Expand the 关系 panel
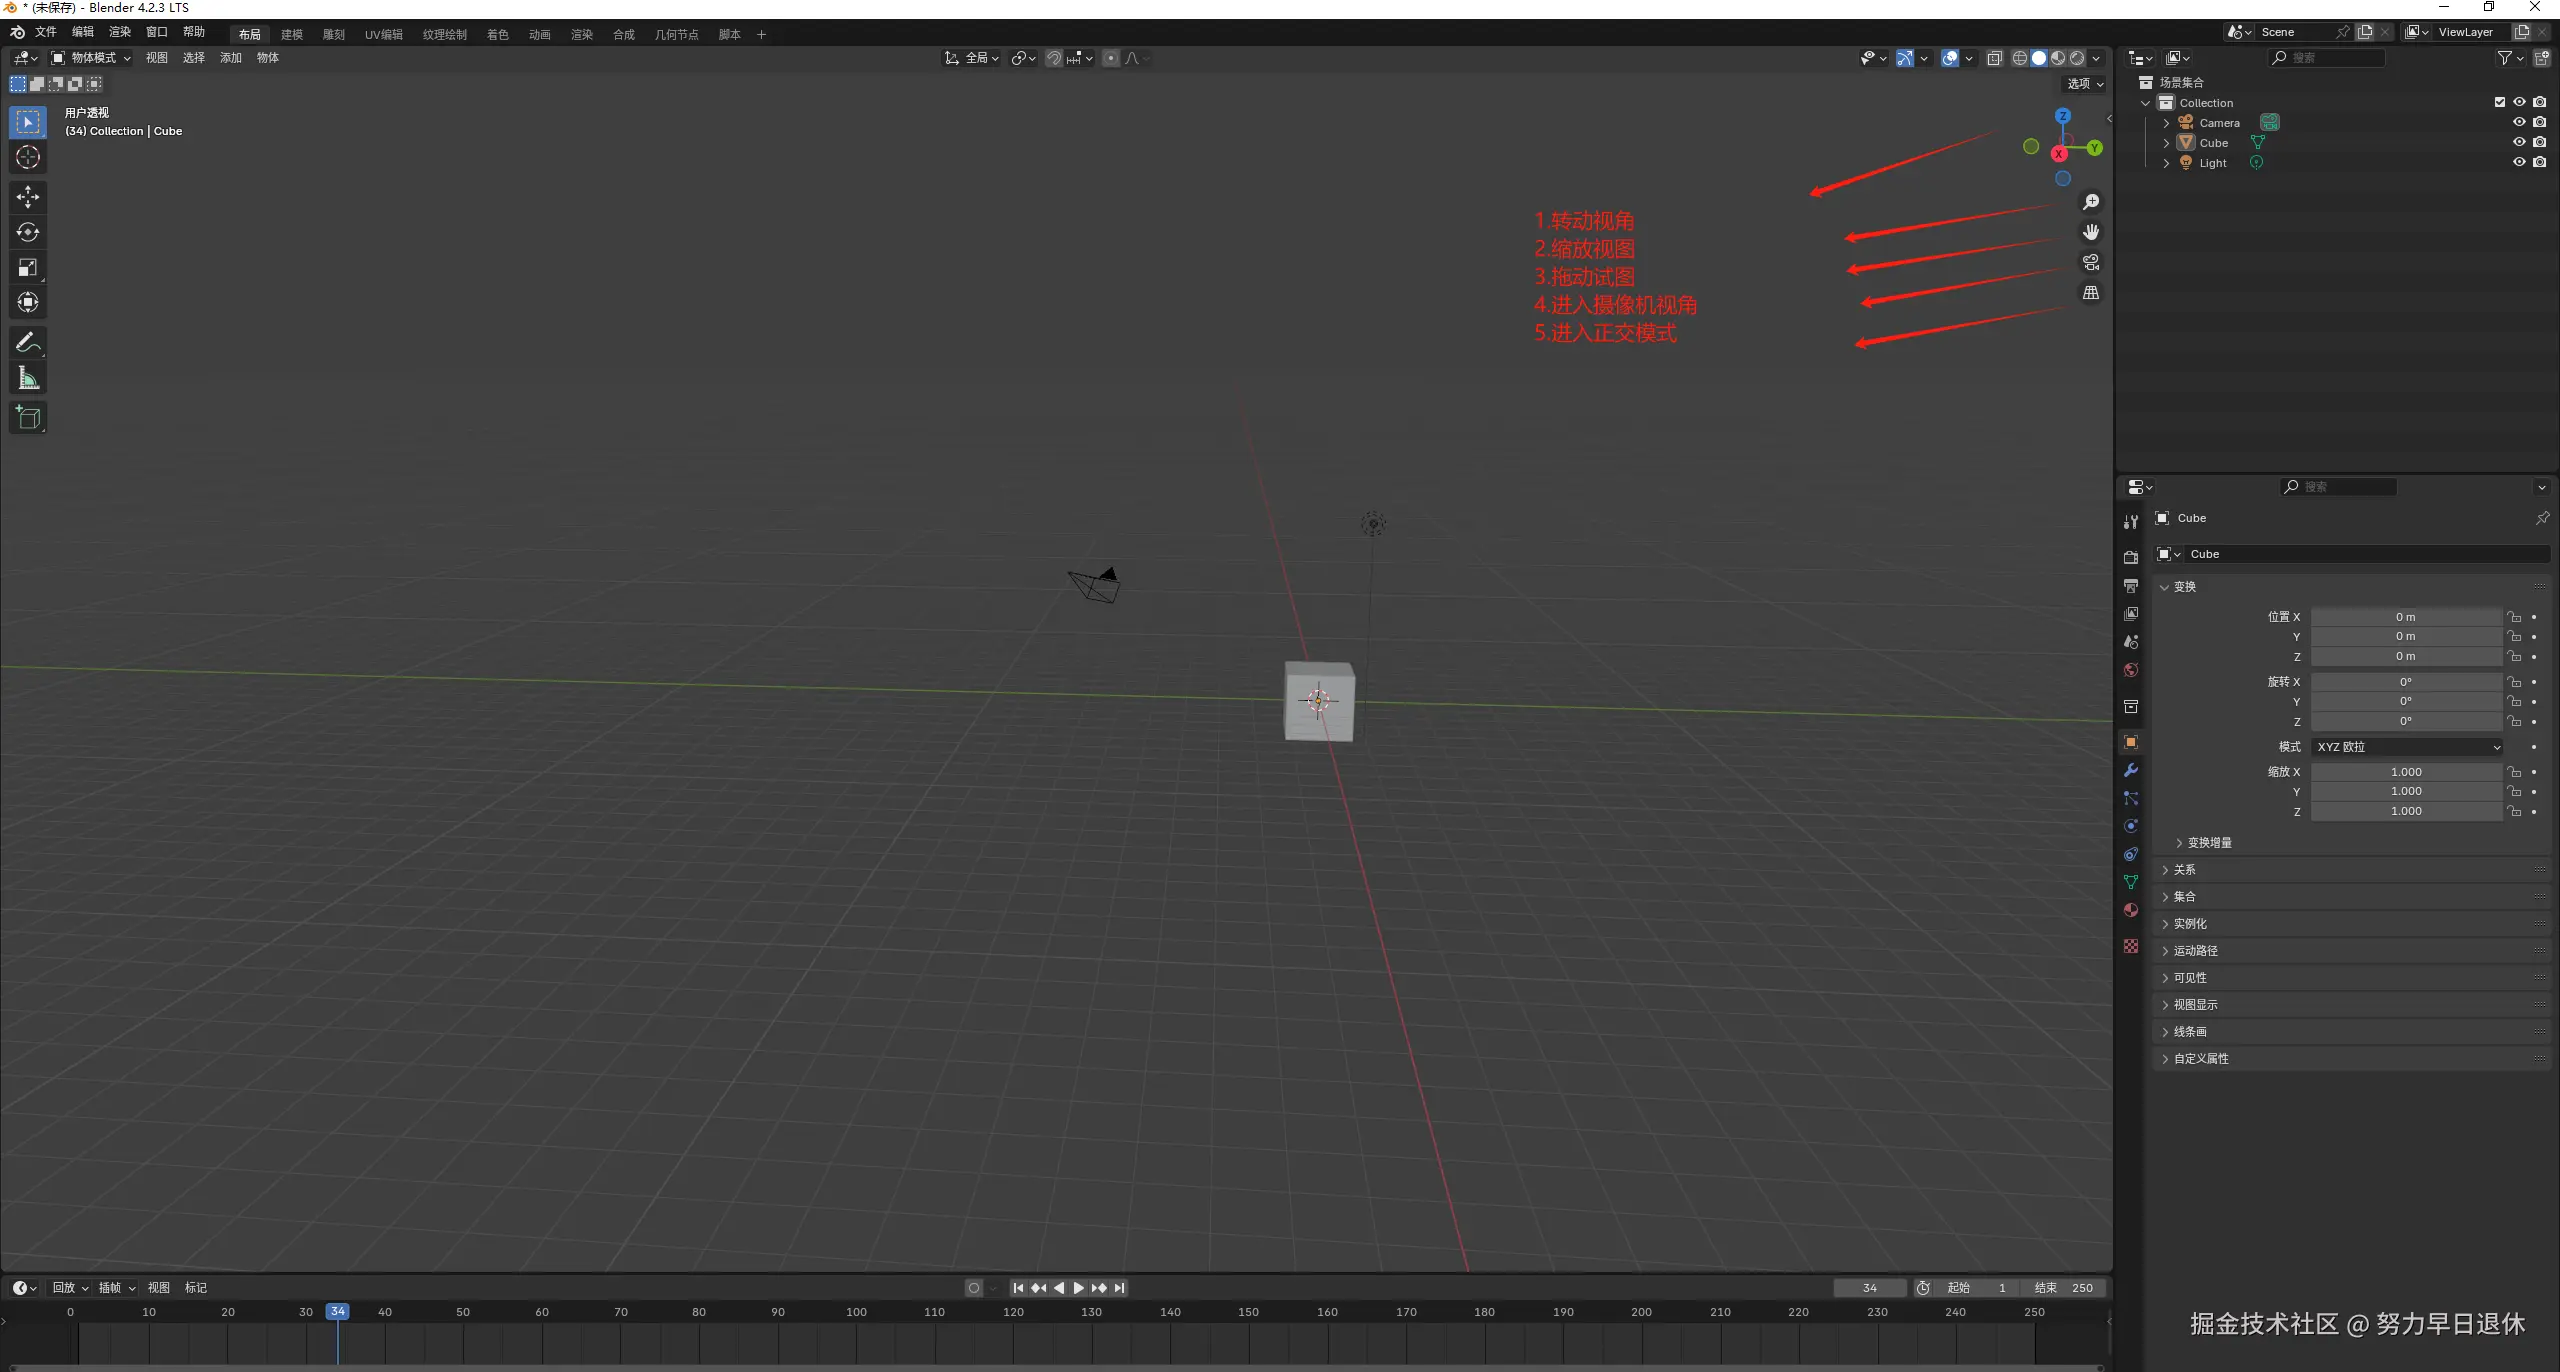The width and height of the screenshot is (2560, 1372). [2184, 870]
